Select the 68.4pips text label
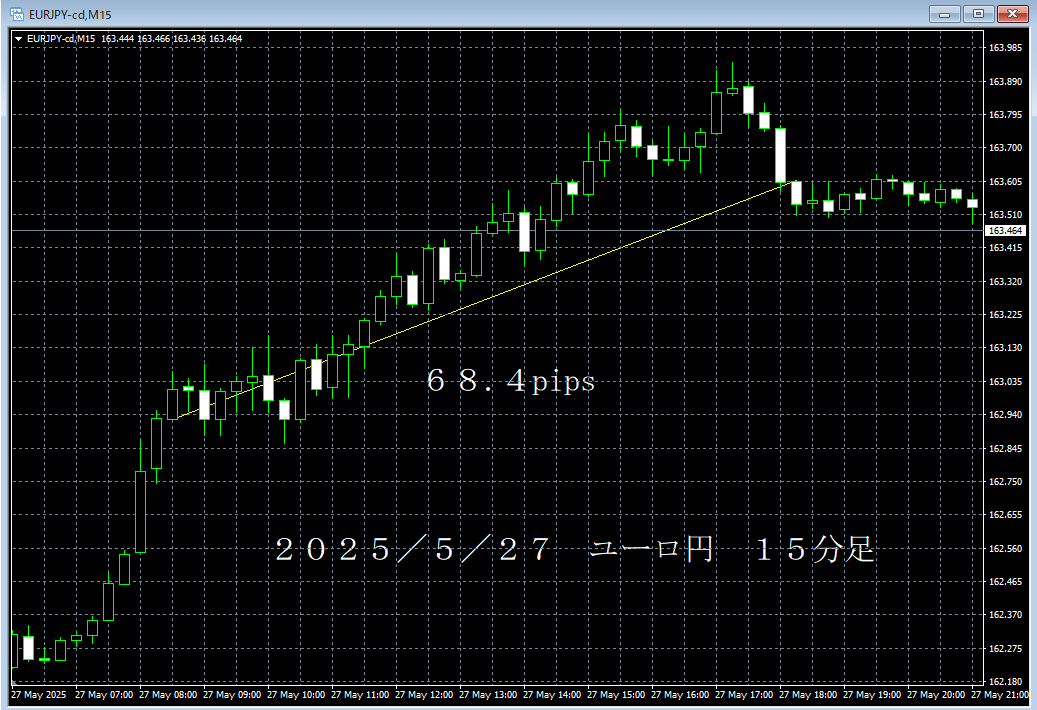Viewport: 1037px width, 710px height. point(510,381)
